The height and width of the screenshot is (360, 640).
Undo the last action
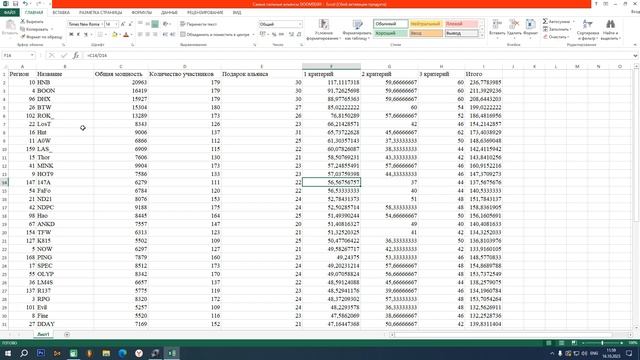(25, 4)
